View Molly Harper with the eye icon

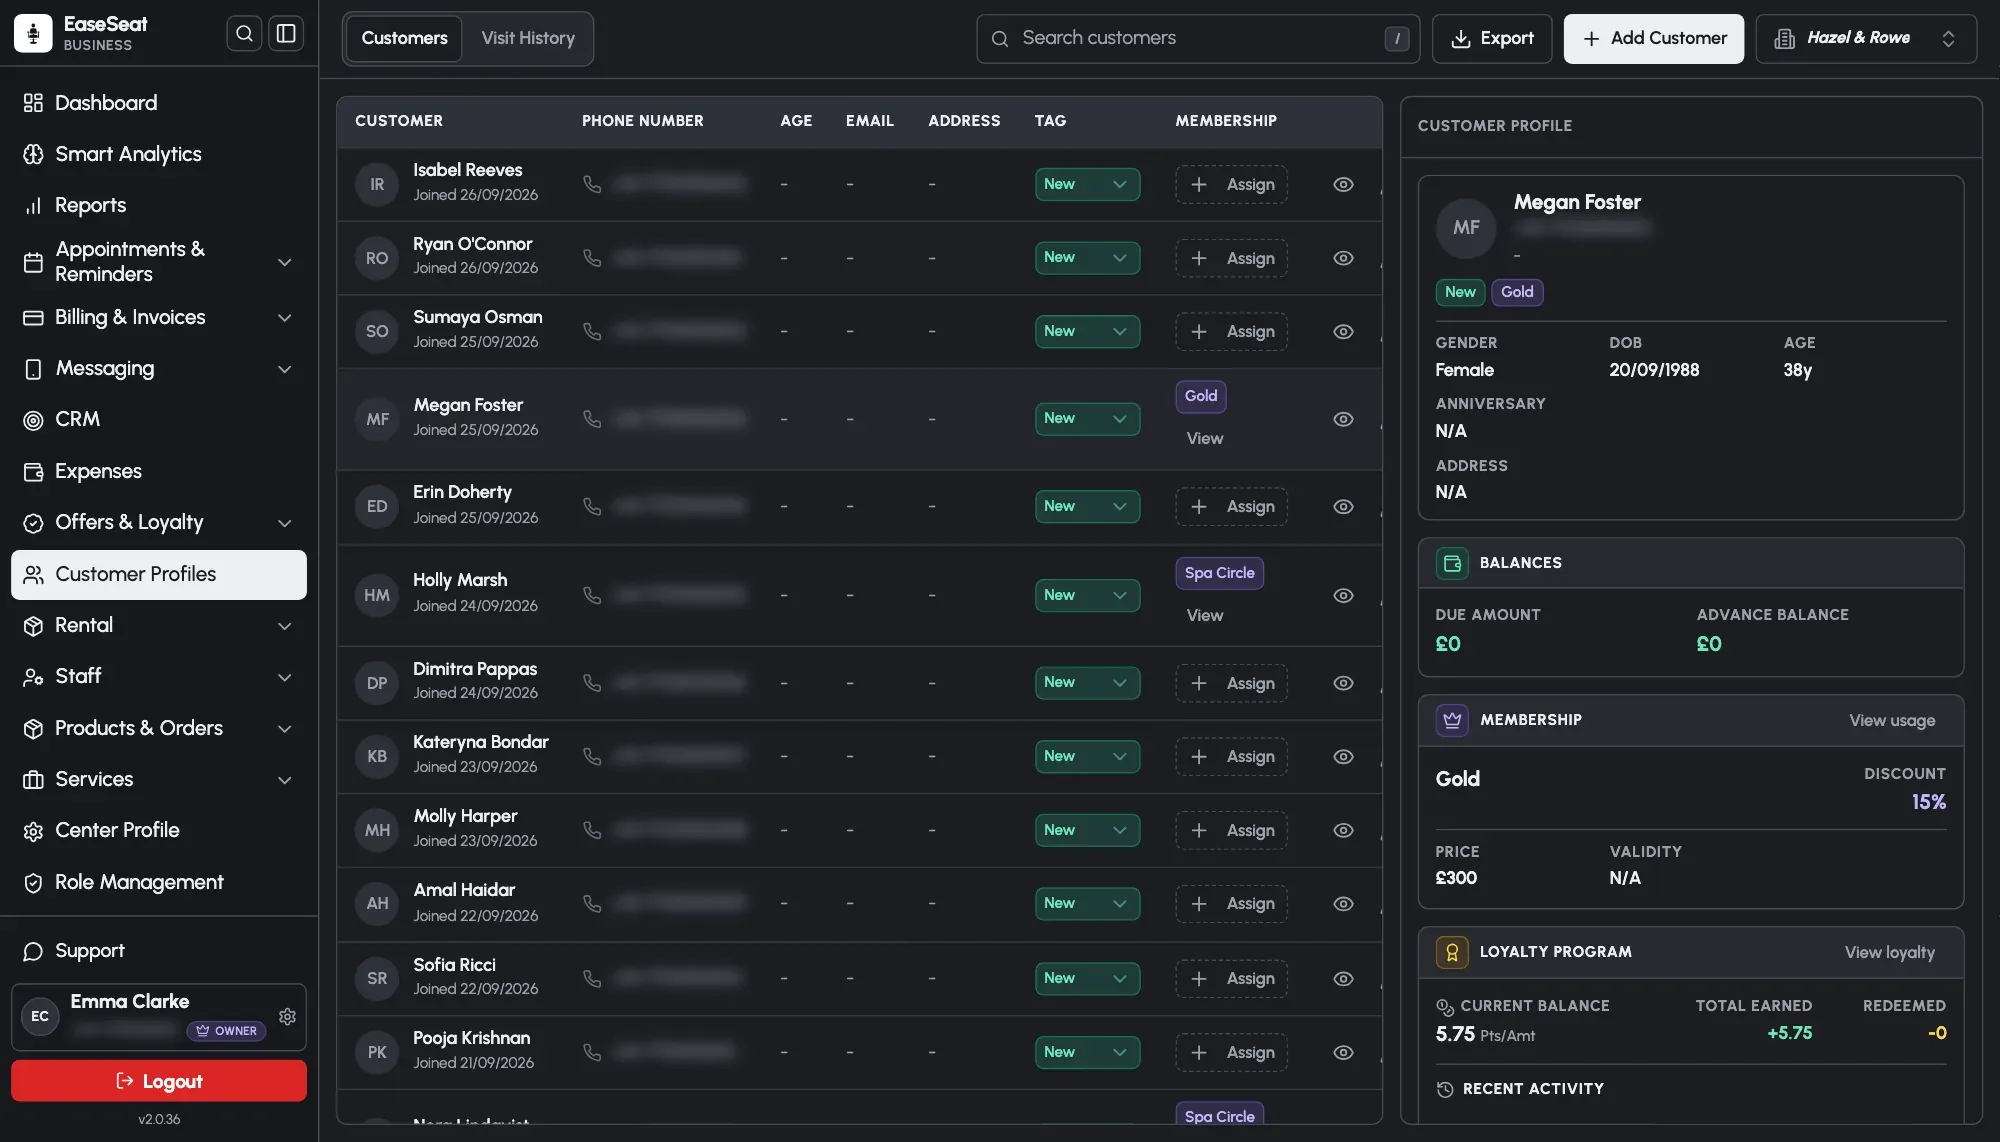(1343, 830)
